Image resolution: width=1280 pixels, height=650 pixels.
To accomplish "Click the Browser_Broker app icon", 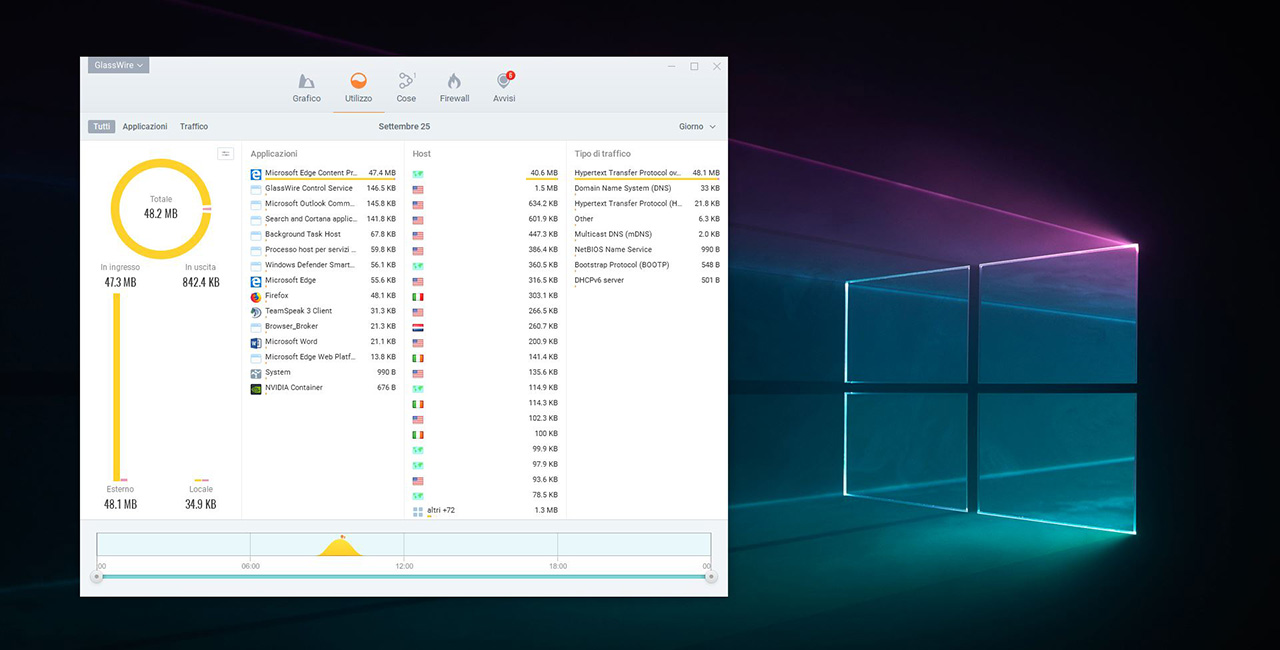I will point(256,327).
